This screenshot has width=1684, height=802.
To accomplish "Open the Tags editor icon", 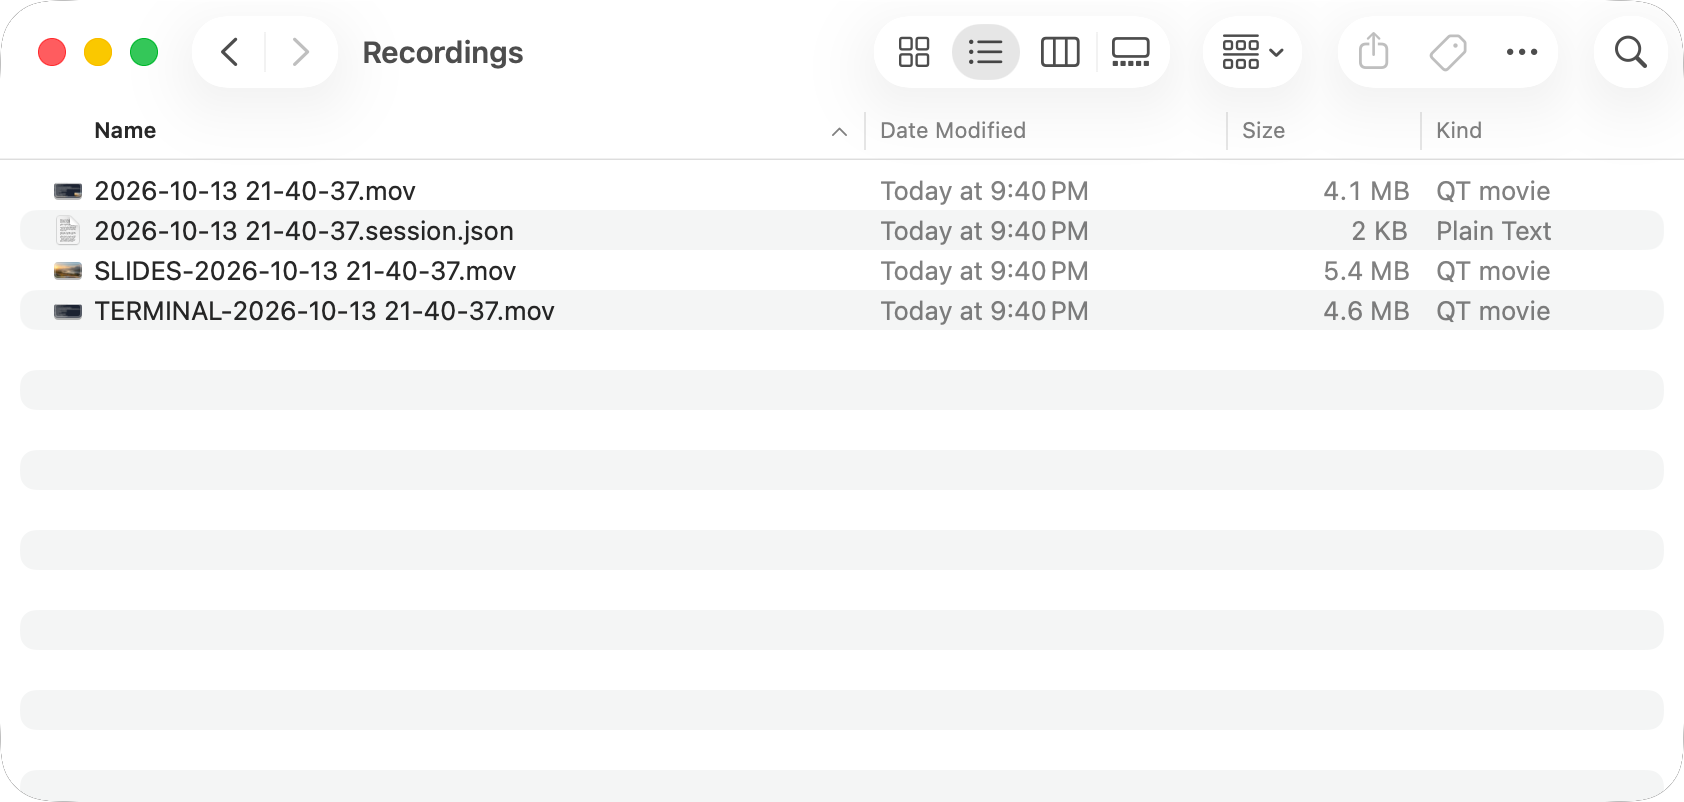I will click(x=1448, y=52).
